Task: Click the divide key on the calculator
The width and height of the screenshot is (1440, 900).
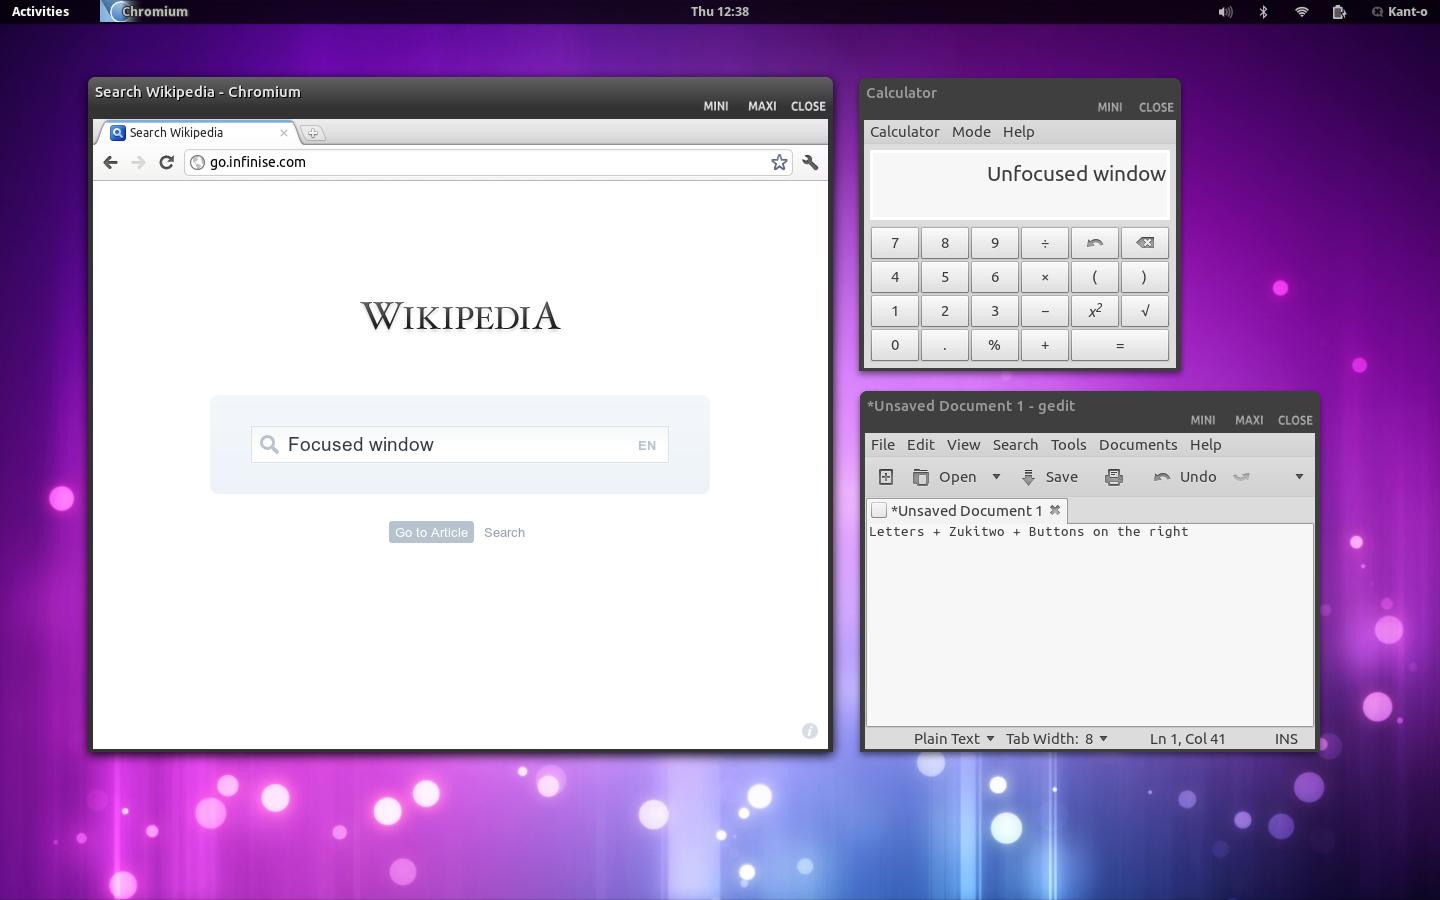Action: click(1045, 243)
